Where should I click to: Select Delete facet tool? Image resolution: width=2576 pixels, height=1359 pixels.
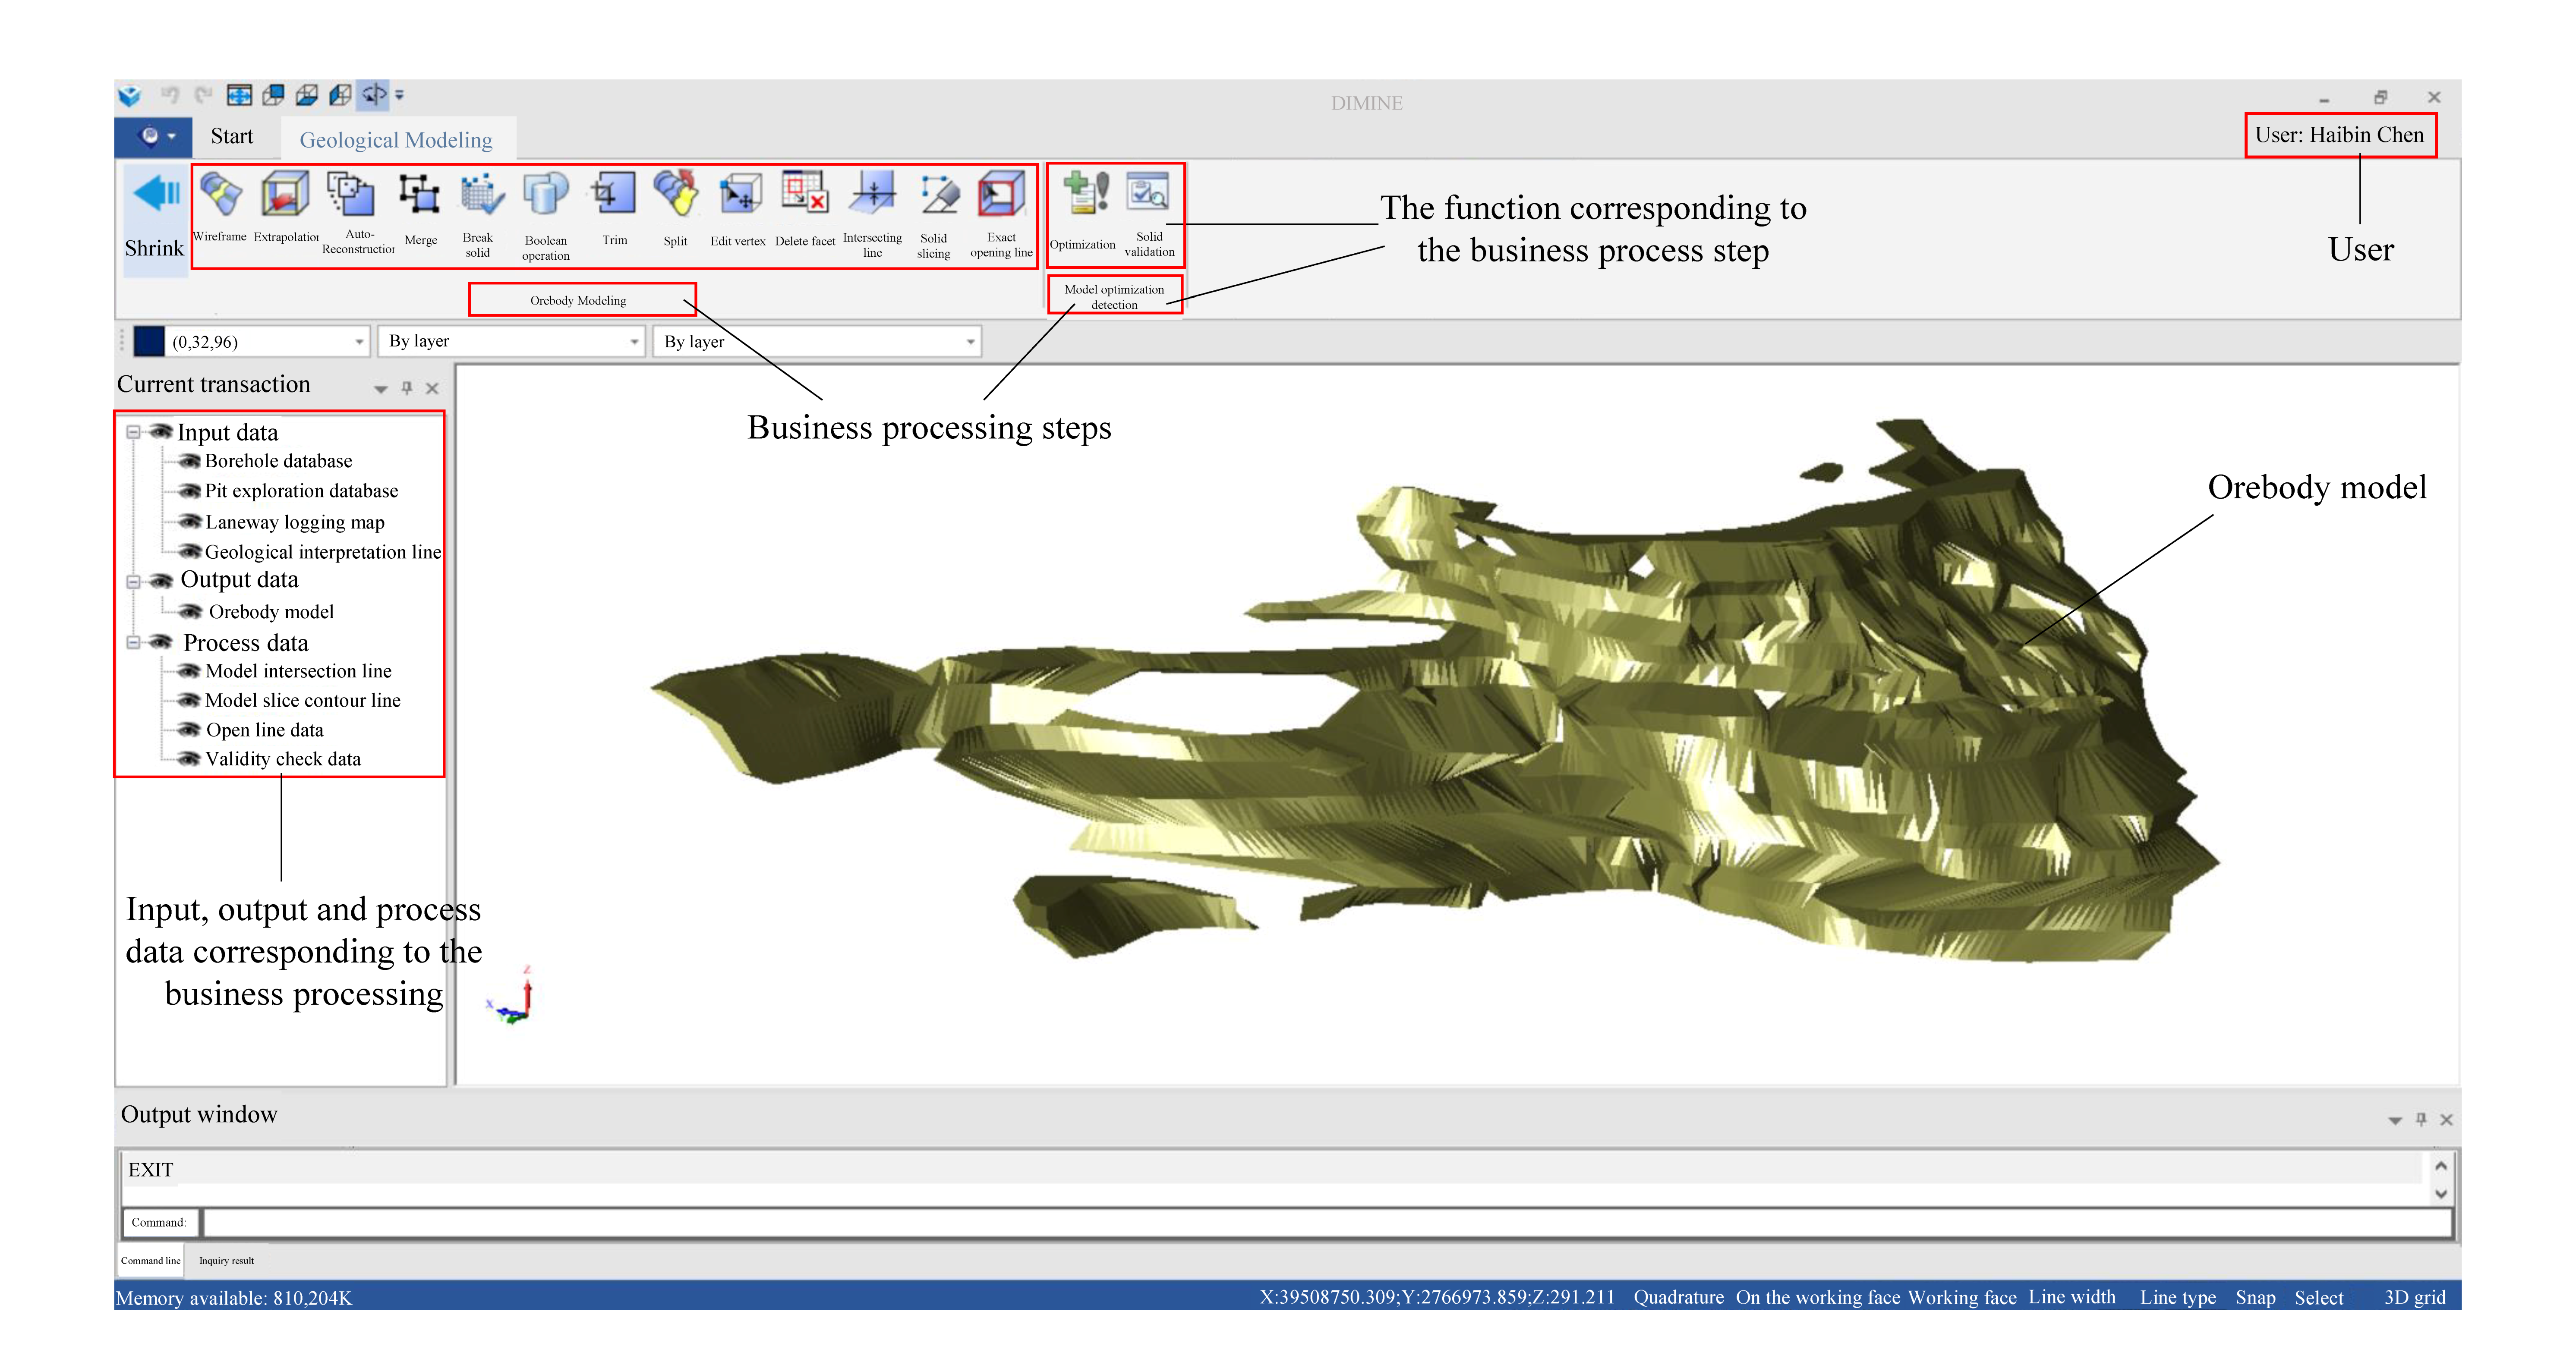pyautogui.click(x=805, y=209)
